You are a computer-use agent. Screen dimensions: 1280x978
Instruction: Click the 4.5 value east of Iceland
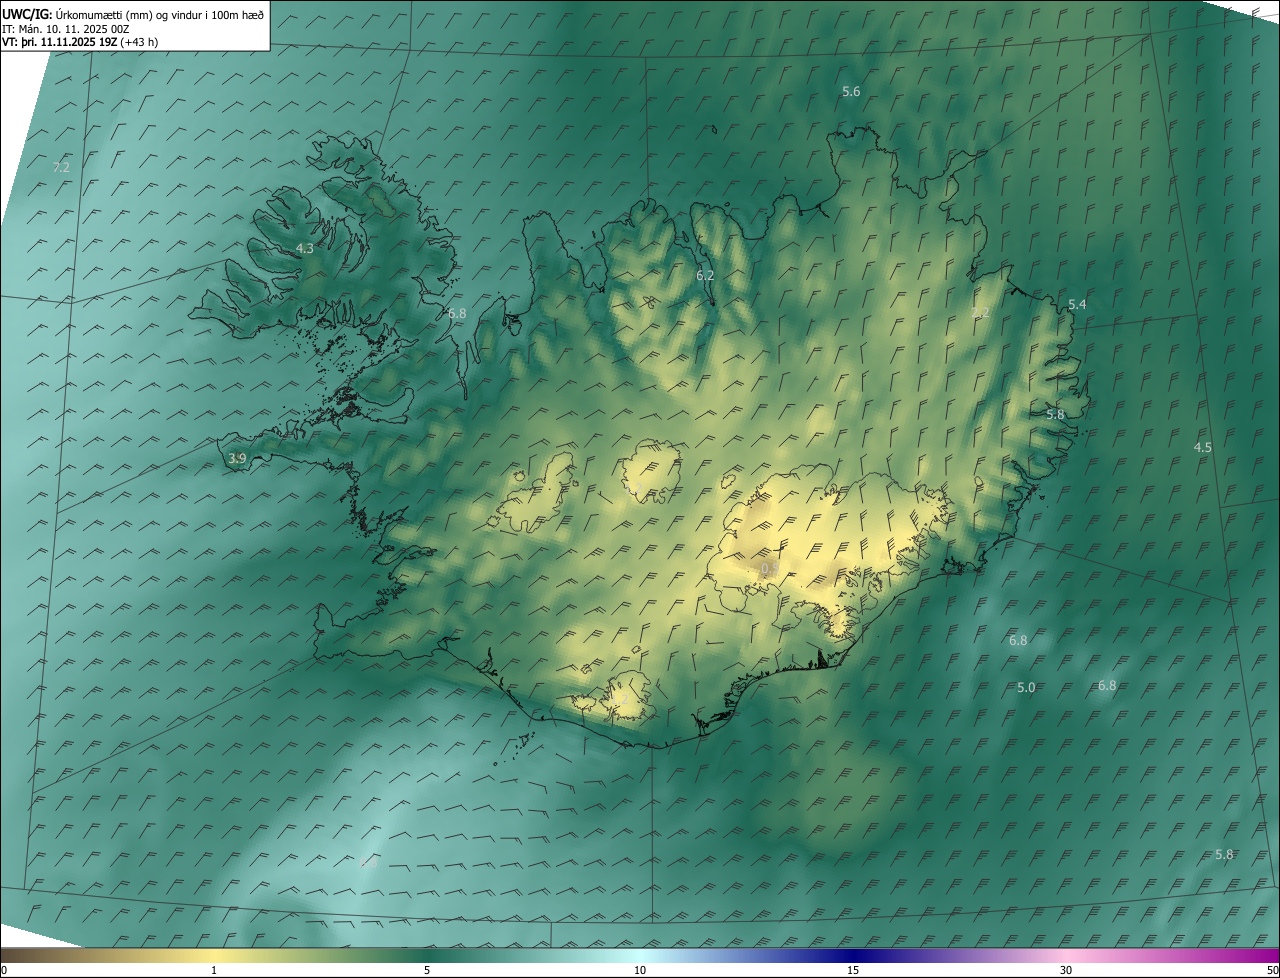1203,448
